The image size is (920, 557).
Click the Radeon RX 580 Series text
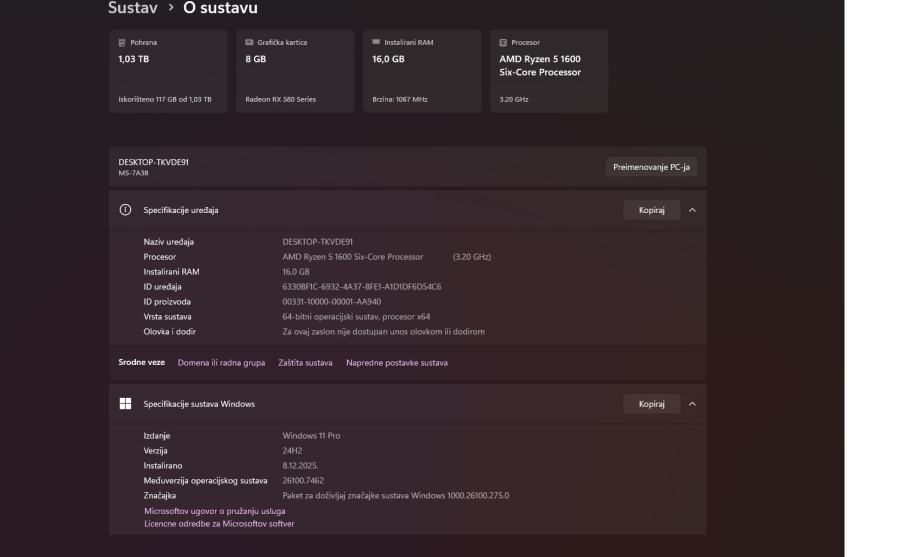[x=280, y=99]
